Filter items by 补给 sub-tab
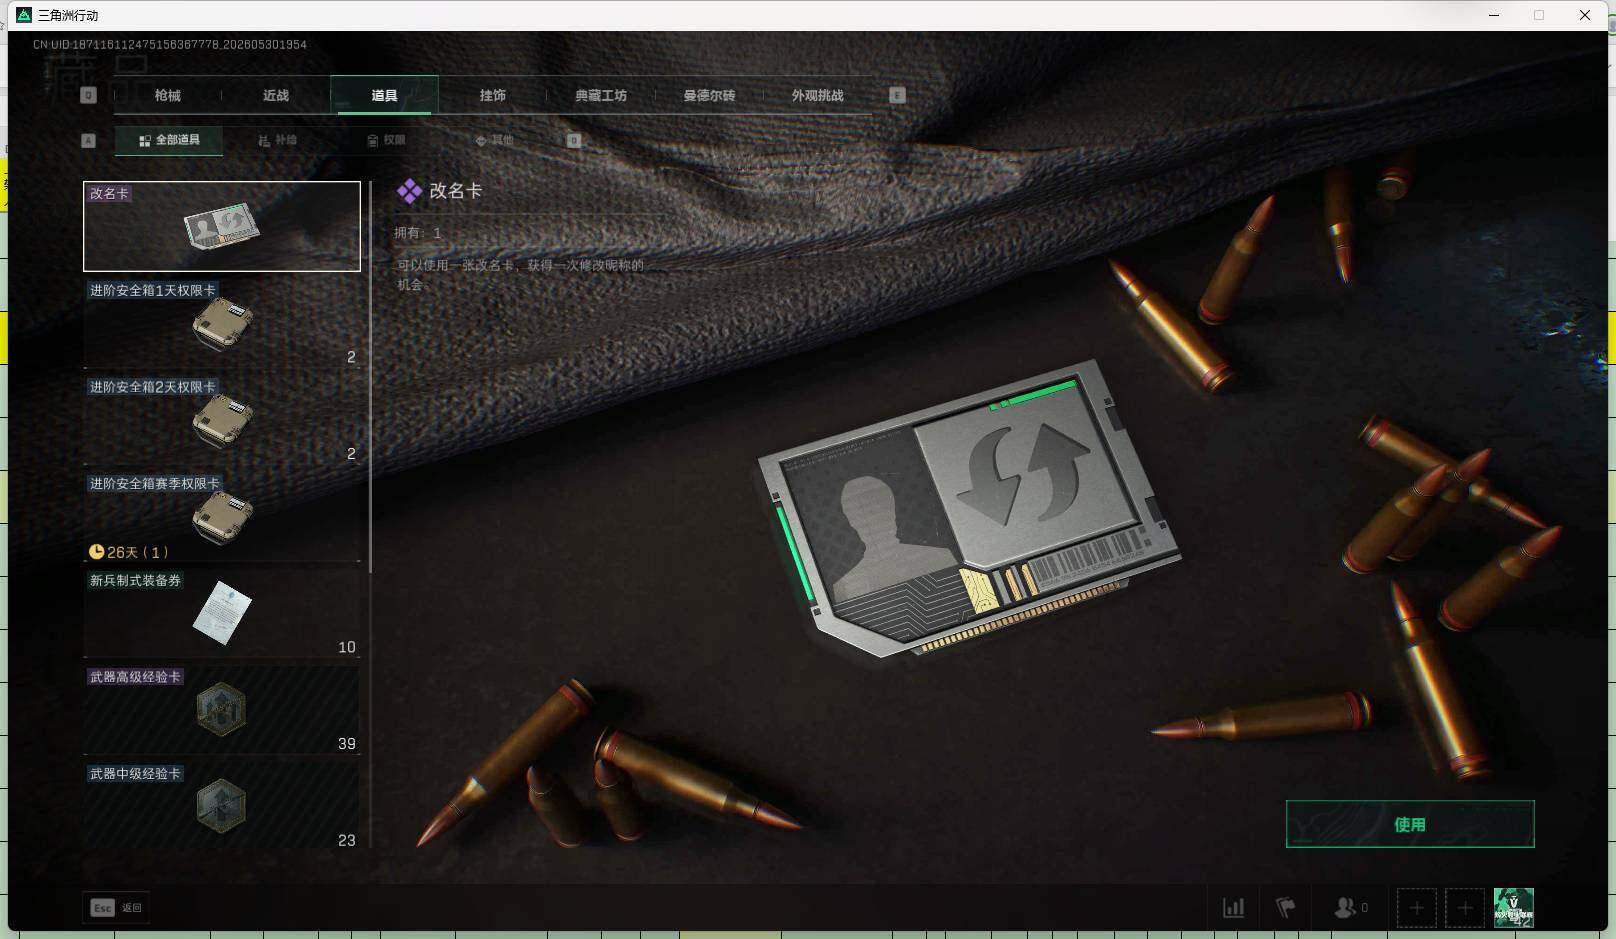1616x939 pixels. (x=277, y=140)
